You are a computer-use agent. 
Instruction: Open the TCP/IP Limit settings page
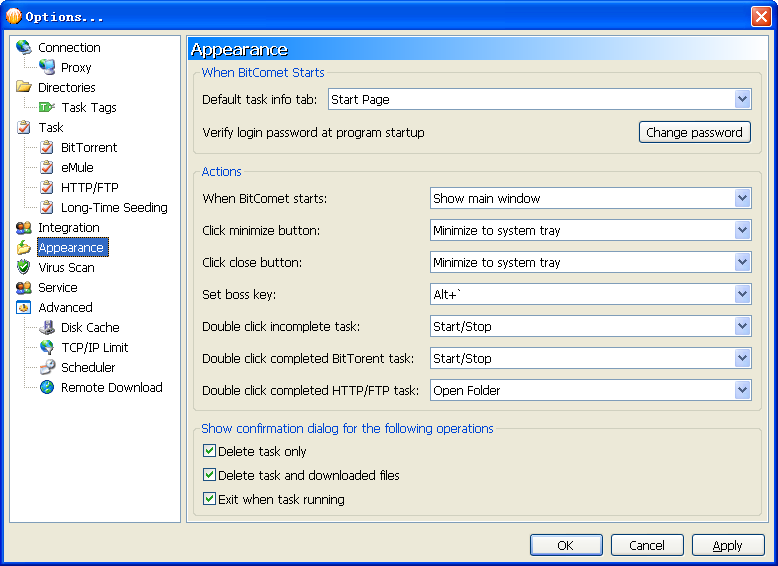click(x=94, y=347)
